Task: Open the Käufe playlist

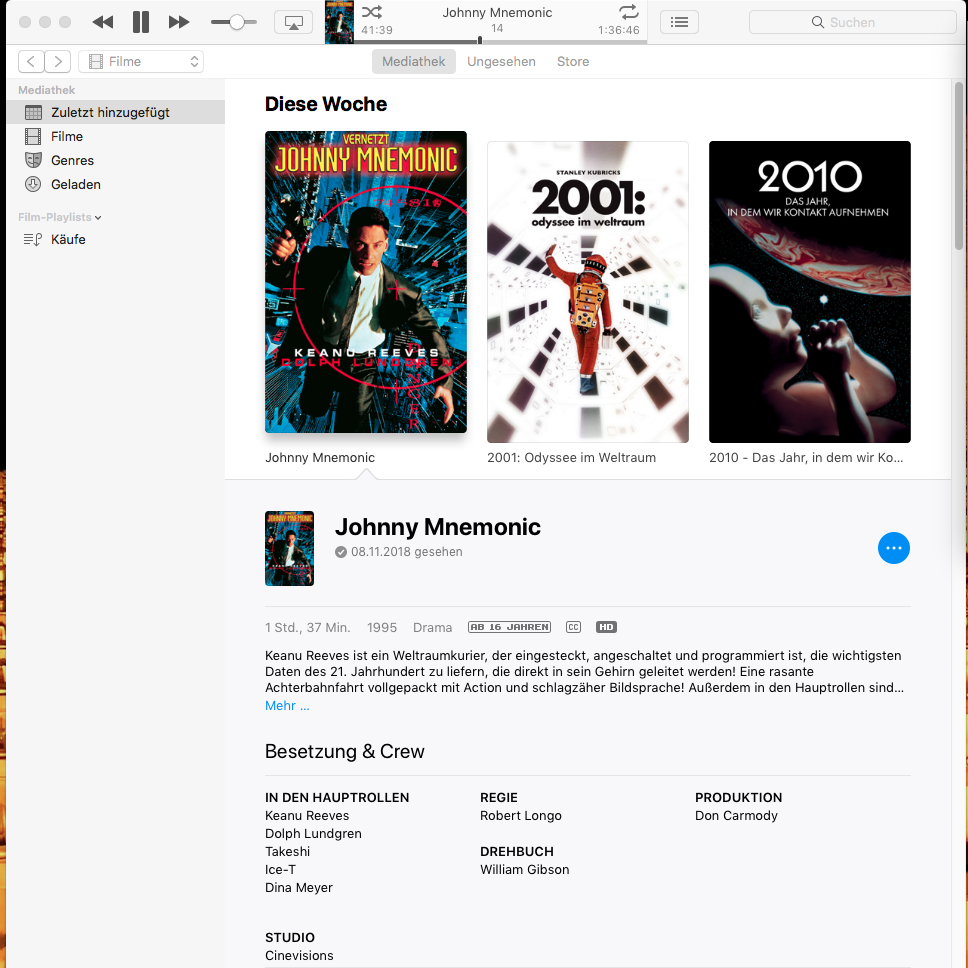Action: tap(115, 240)
